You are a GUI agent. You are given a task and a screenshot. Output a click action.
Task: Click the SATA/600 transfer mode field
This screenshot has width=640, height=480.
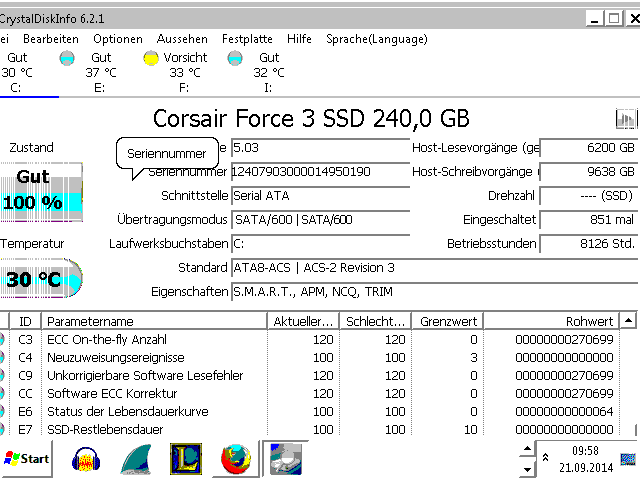click(x=320, y=220)
